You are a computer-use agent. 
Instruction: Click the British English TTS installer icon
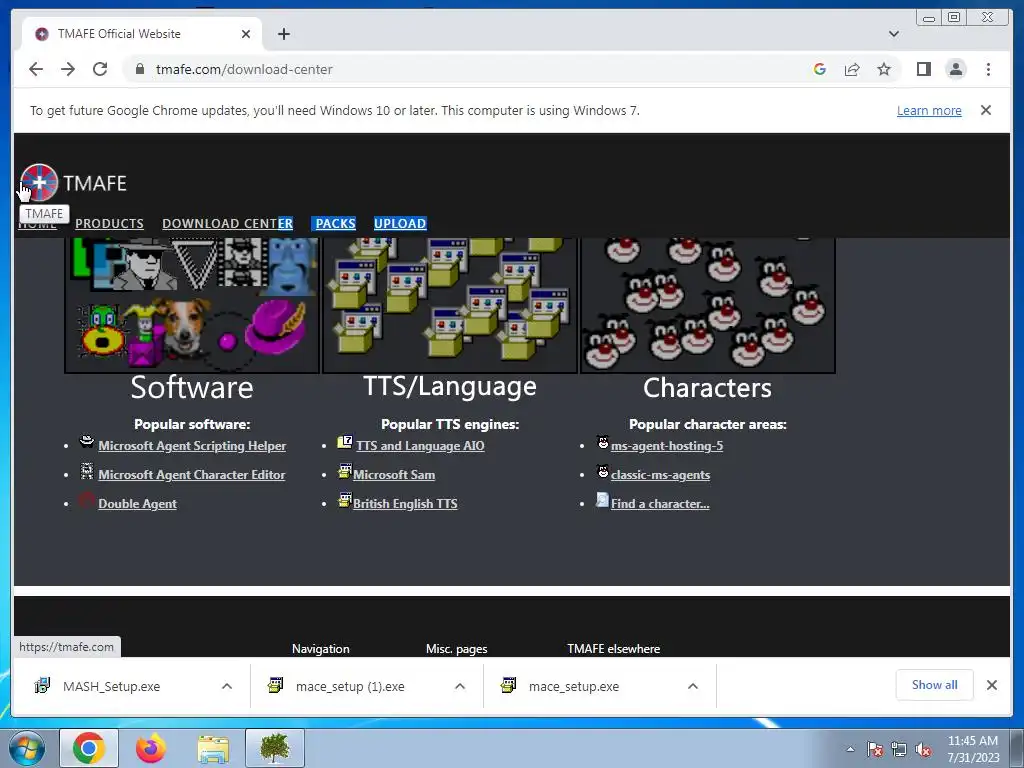pos(345,500)
